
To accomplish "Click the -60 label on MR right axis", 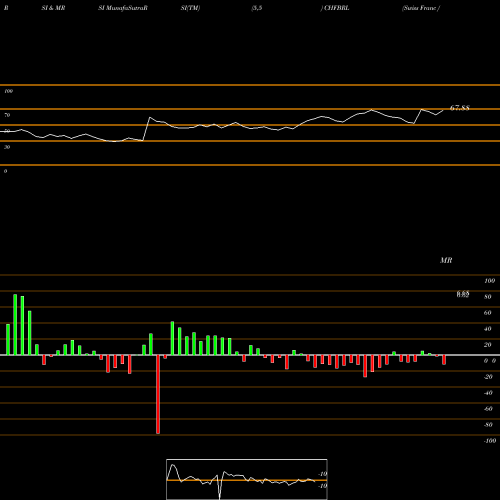I will pyautogui.click(x=488, y=409).
